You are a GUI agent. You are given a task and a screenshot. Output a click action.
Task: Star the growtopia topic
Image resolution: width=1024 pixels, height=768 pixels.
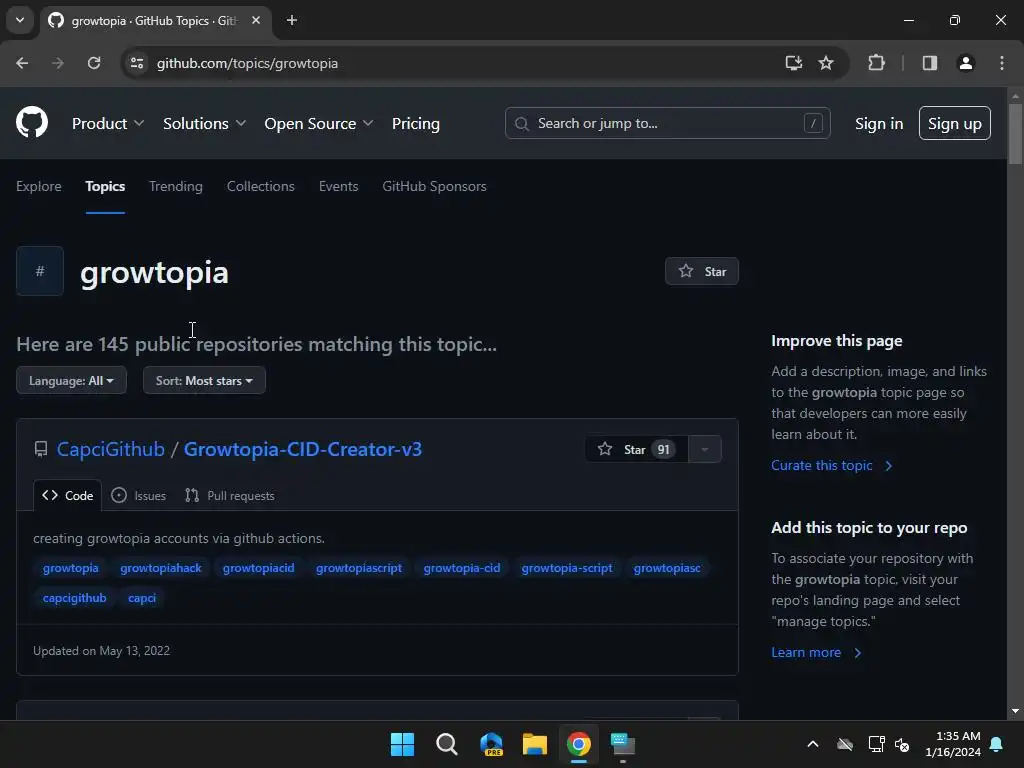pos(701,271)
